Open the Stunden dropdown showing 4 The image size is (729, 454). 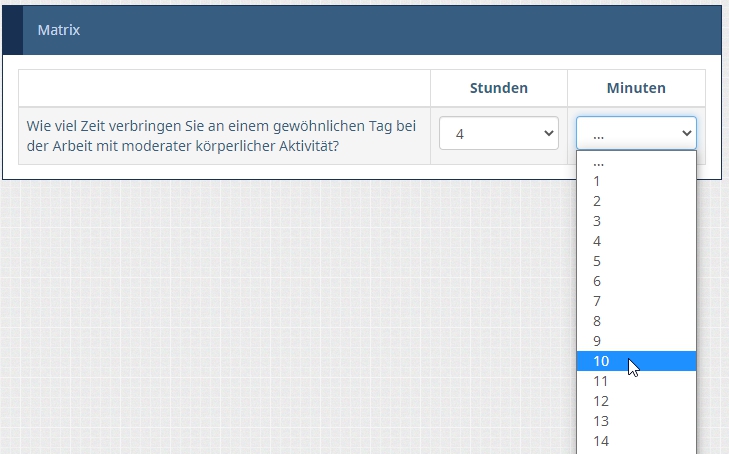pyautogui.click(x=498, y=133)
